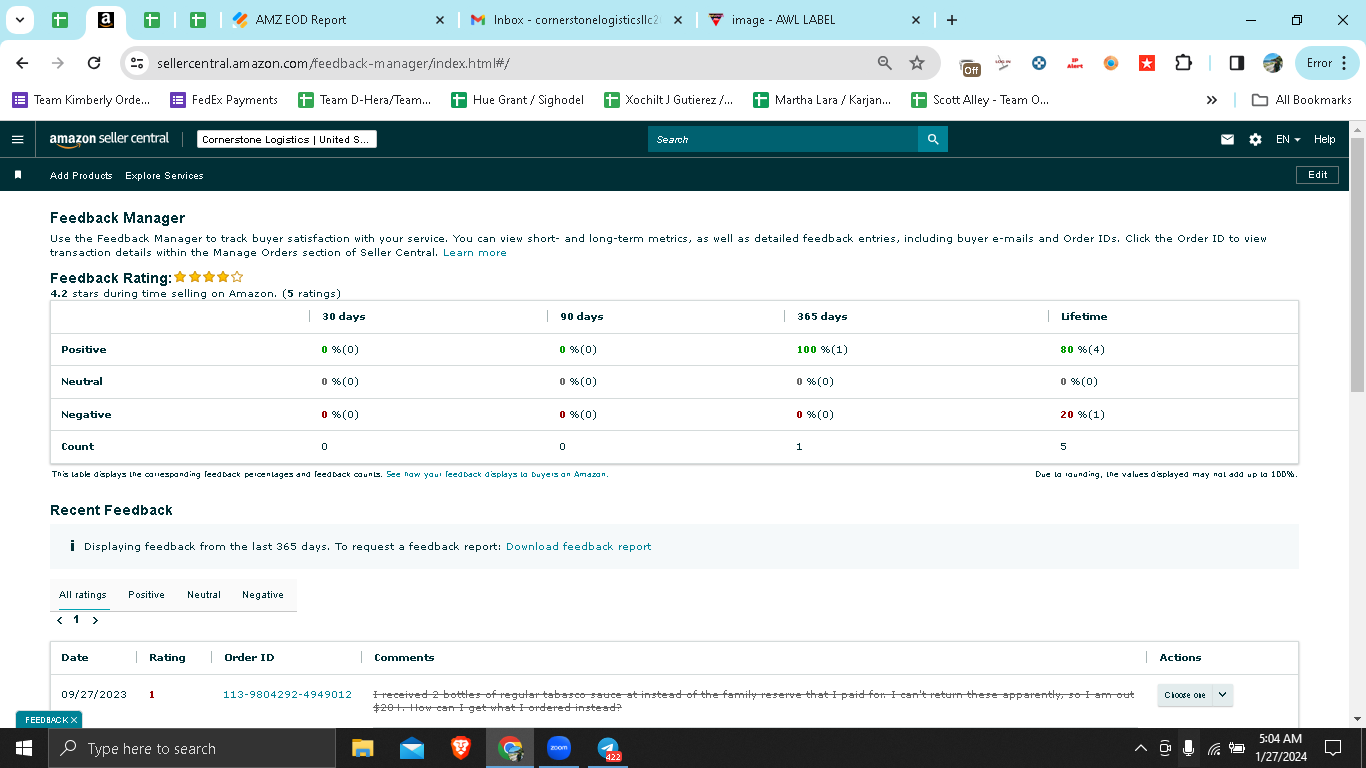Open the Martha Lara bookmark
This screenshot has width=1366, height=768.
coord(822,100)
